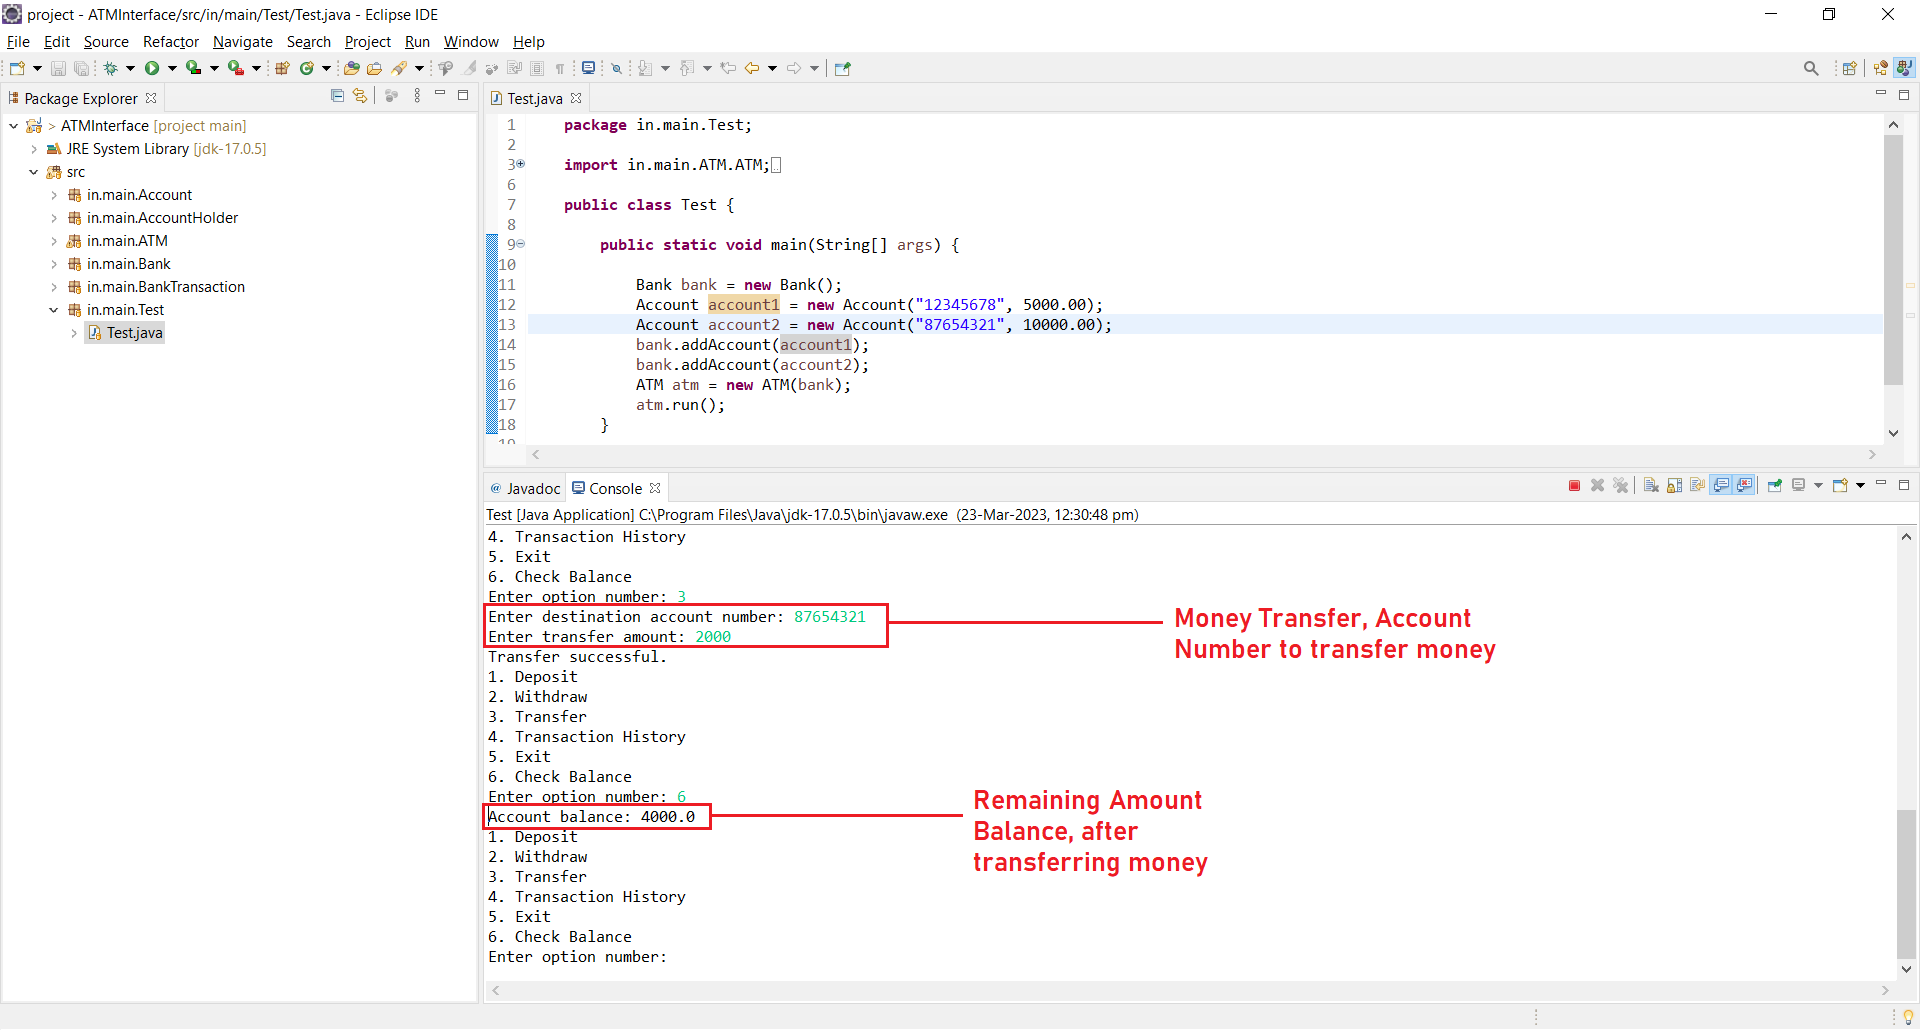1924x1030 pixels.
Task: Click the New file wizard icon
Action: 17,68
